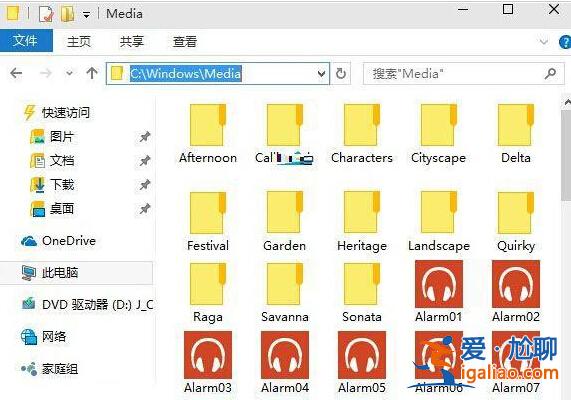Unpin 下载 using its pin icon

[x=145, y=185]
